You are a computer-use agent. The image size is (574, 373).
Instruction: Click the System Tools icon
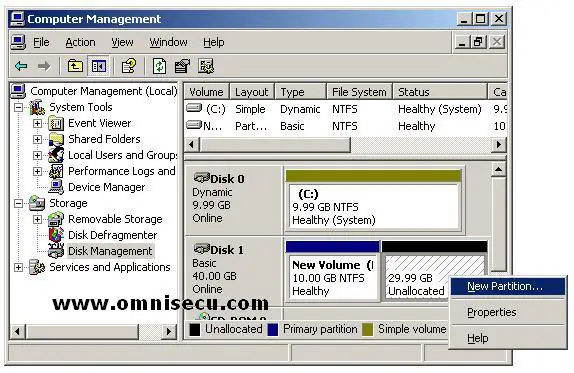37,107
